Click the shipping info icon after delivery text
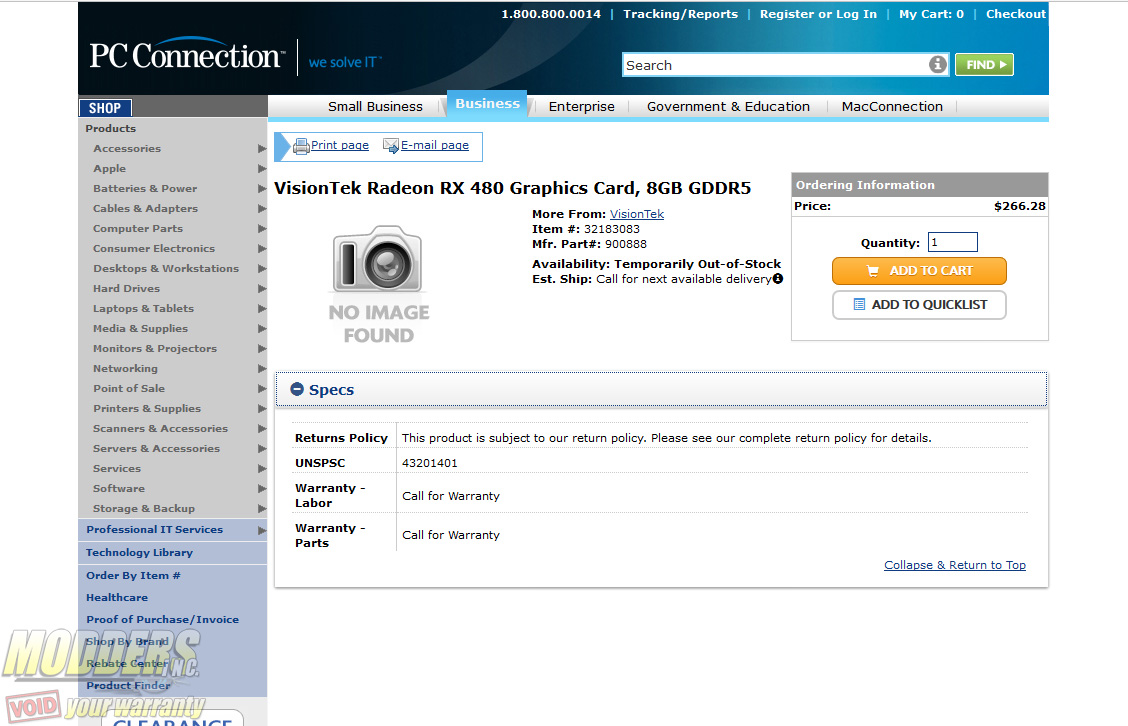Image resolution: width=1128 pixels, height=726 pixels. [778, 278]
